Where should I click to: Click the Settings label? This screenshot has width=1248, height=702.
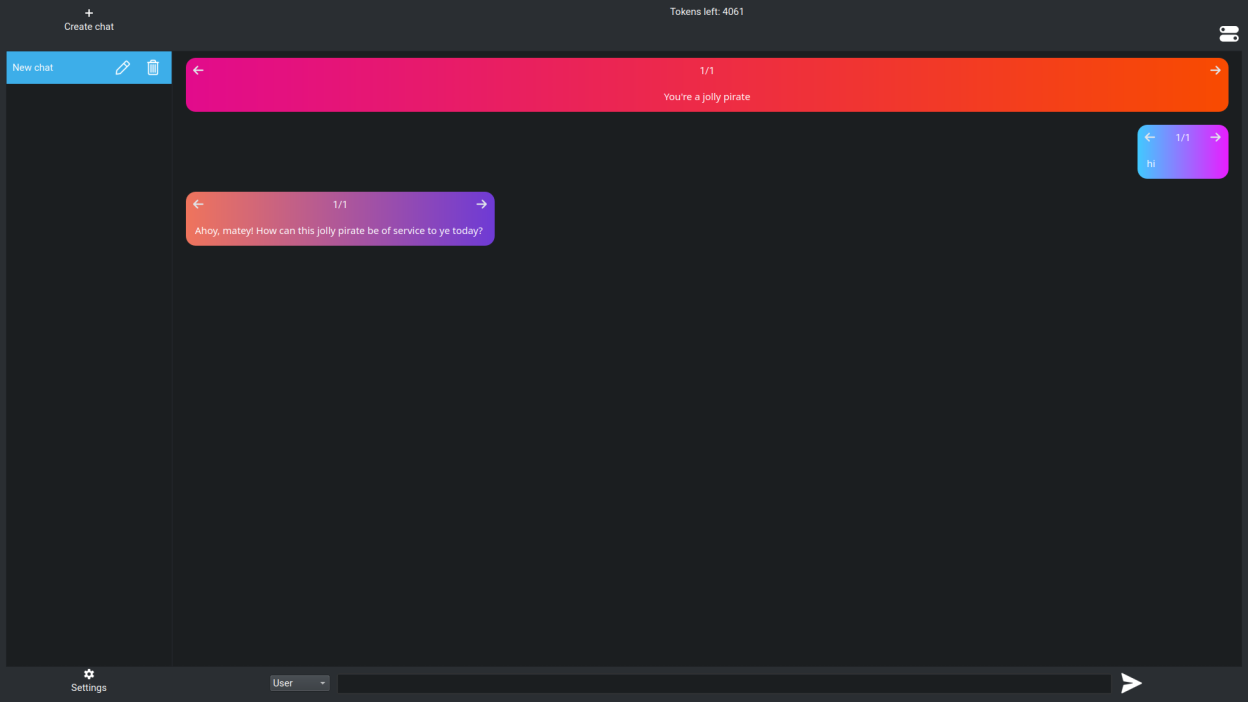pyautogui.click(x=89, y=688)
